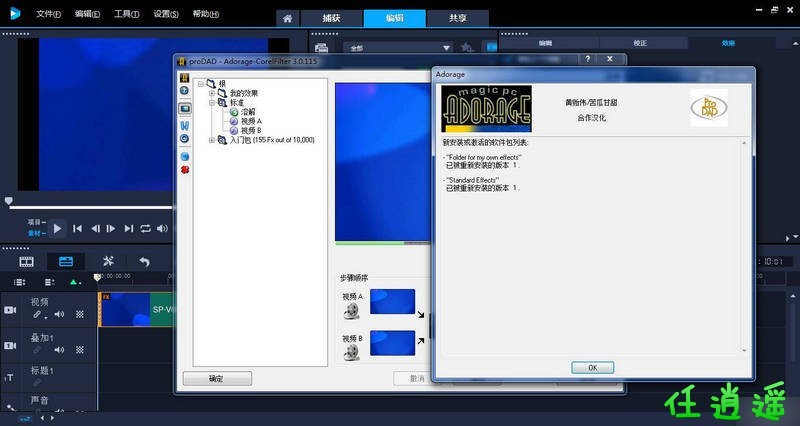
Task: Open help in proDAD title bar
Action: click(x=587, y=59)
